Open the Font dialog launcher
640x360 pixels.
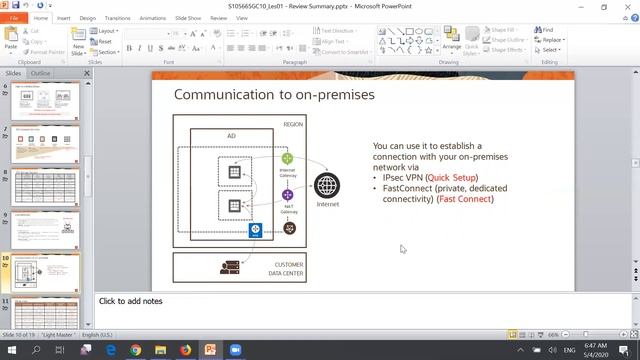click(220, 62)
